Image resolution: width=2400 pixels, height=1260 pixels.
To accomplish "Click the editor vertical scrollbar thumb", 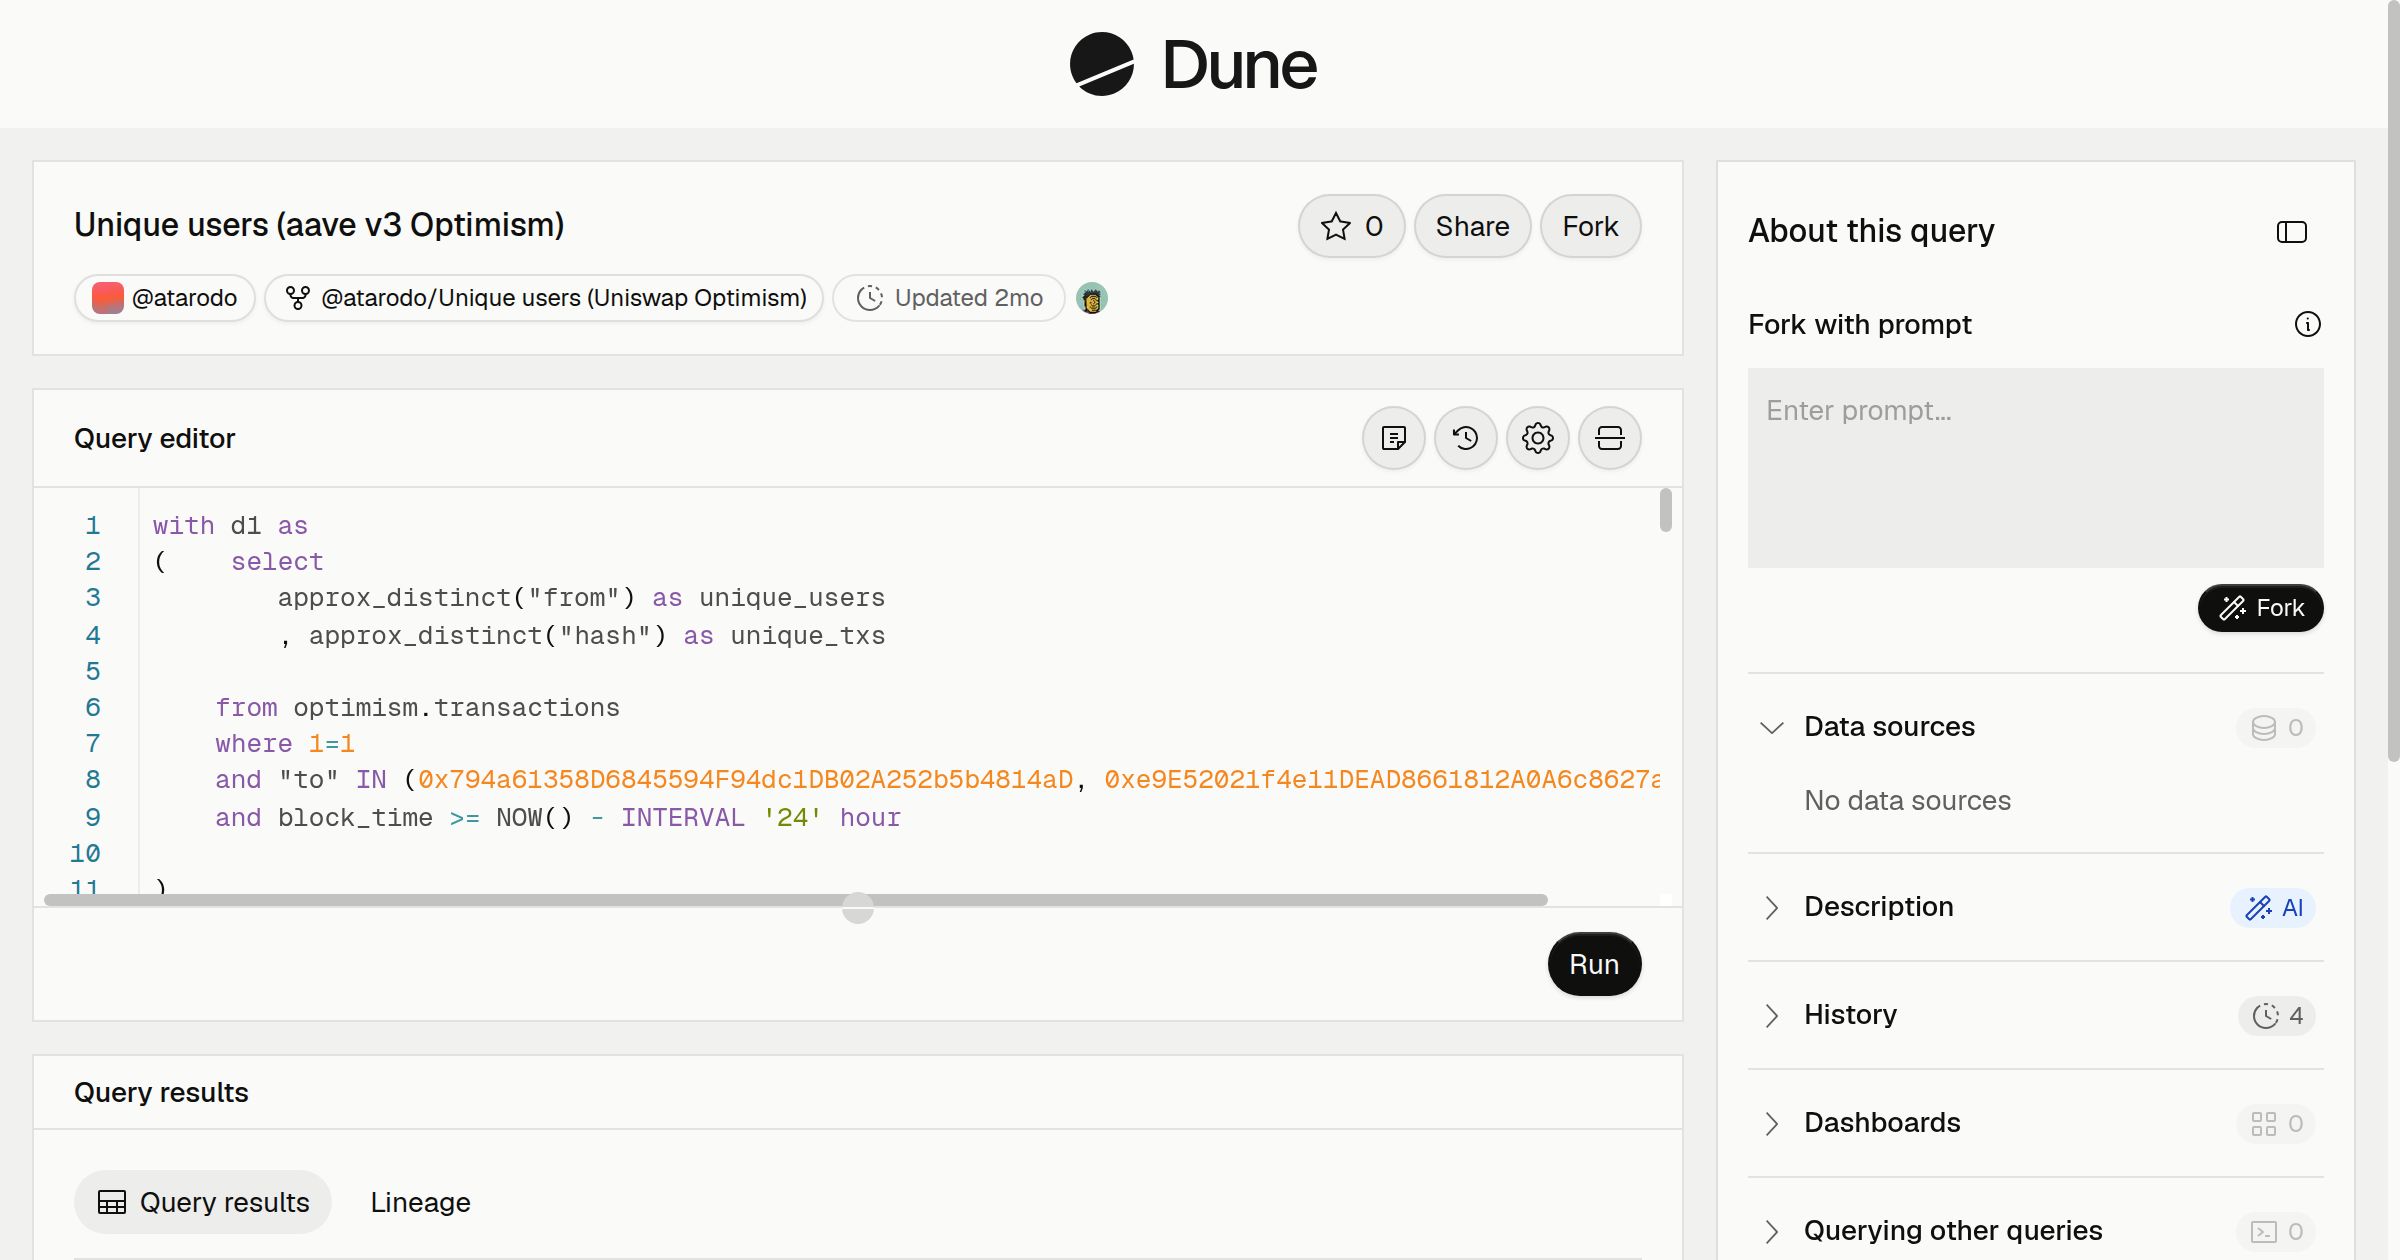I will (x=1665, y=510).
